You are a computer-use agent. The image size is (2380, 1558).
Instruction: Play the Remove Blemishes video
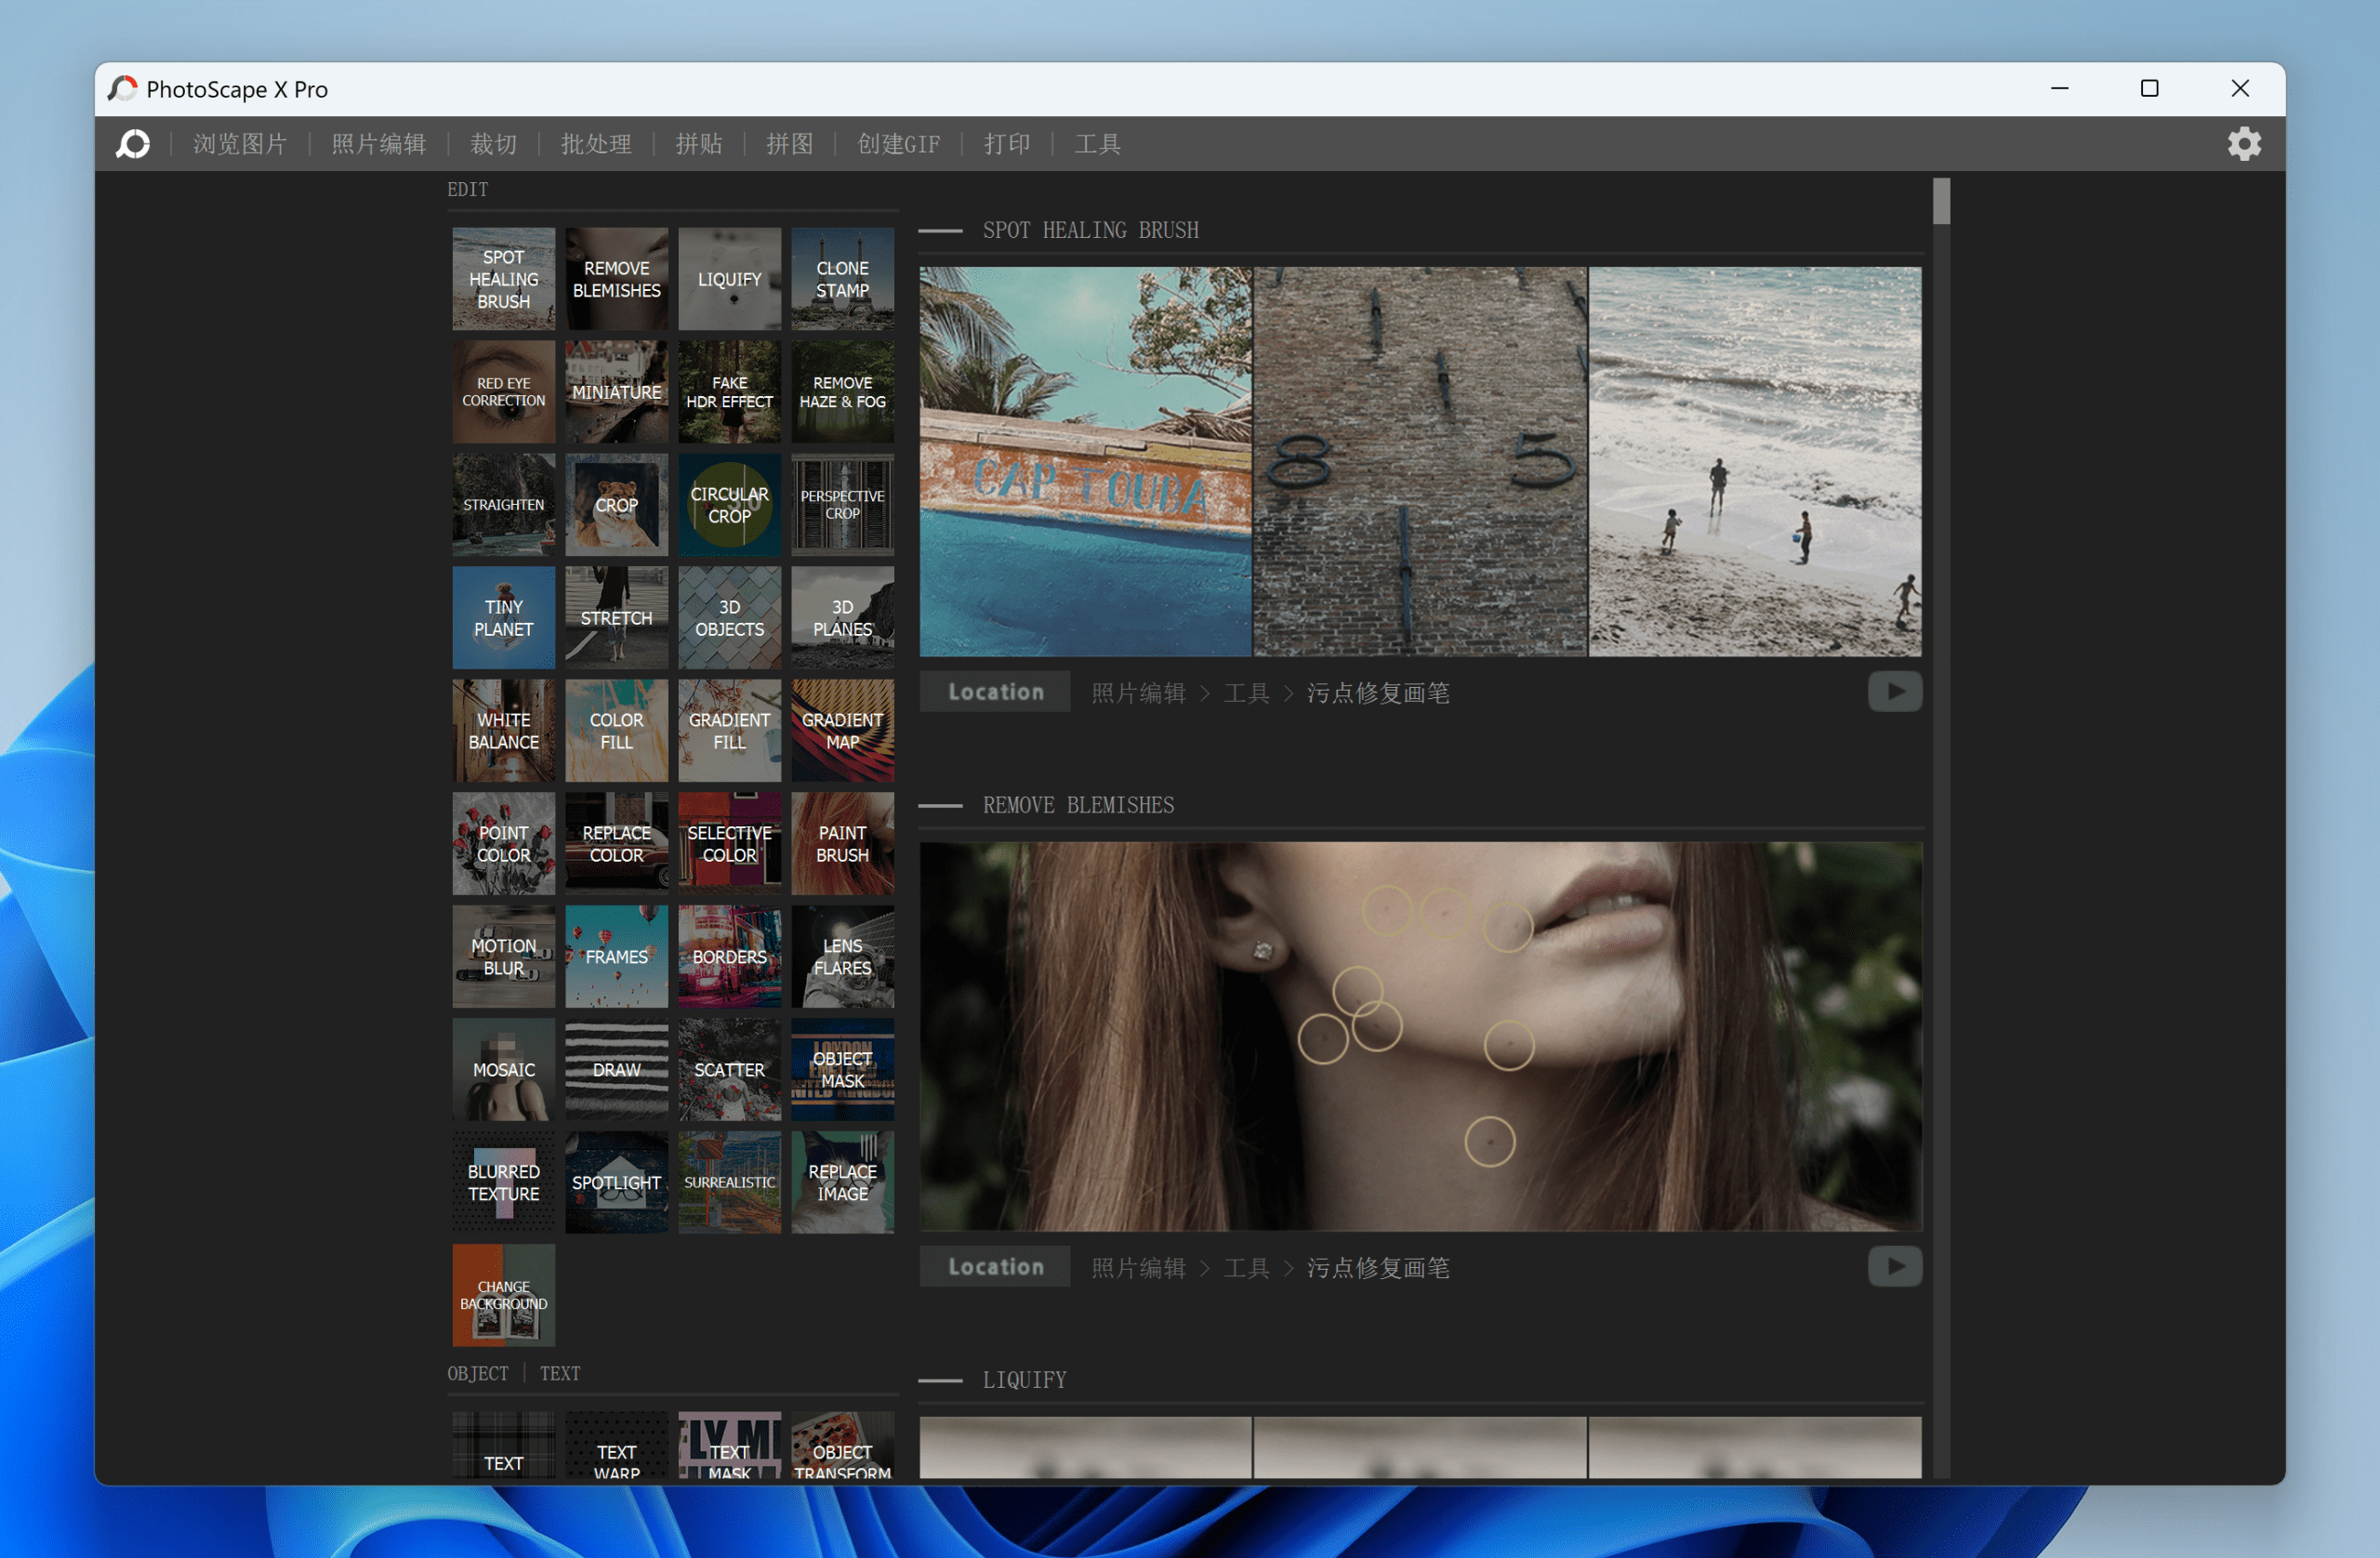point(1894,1267)
